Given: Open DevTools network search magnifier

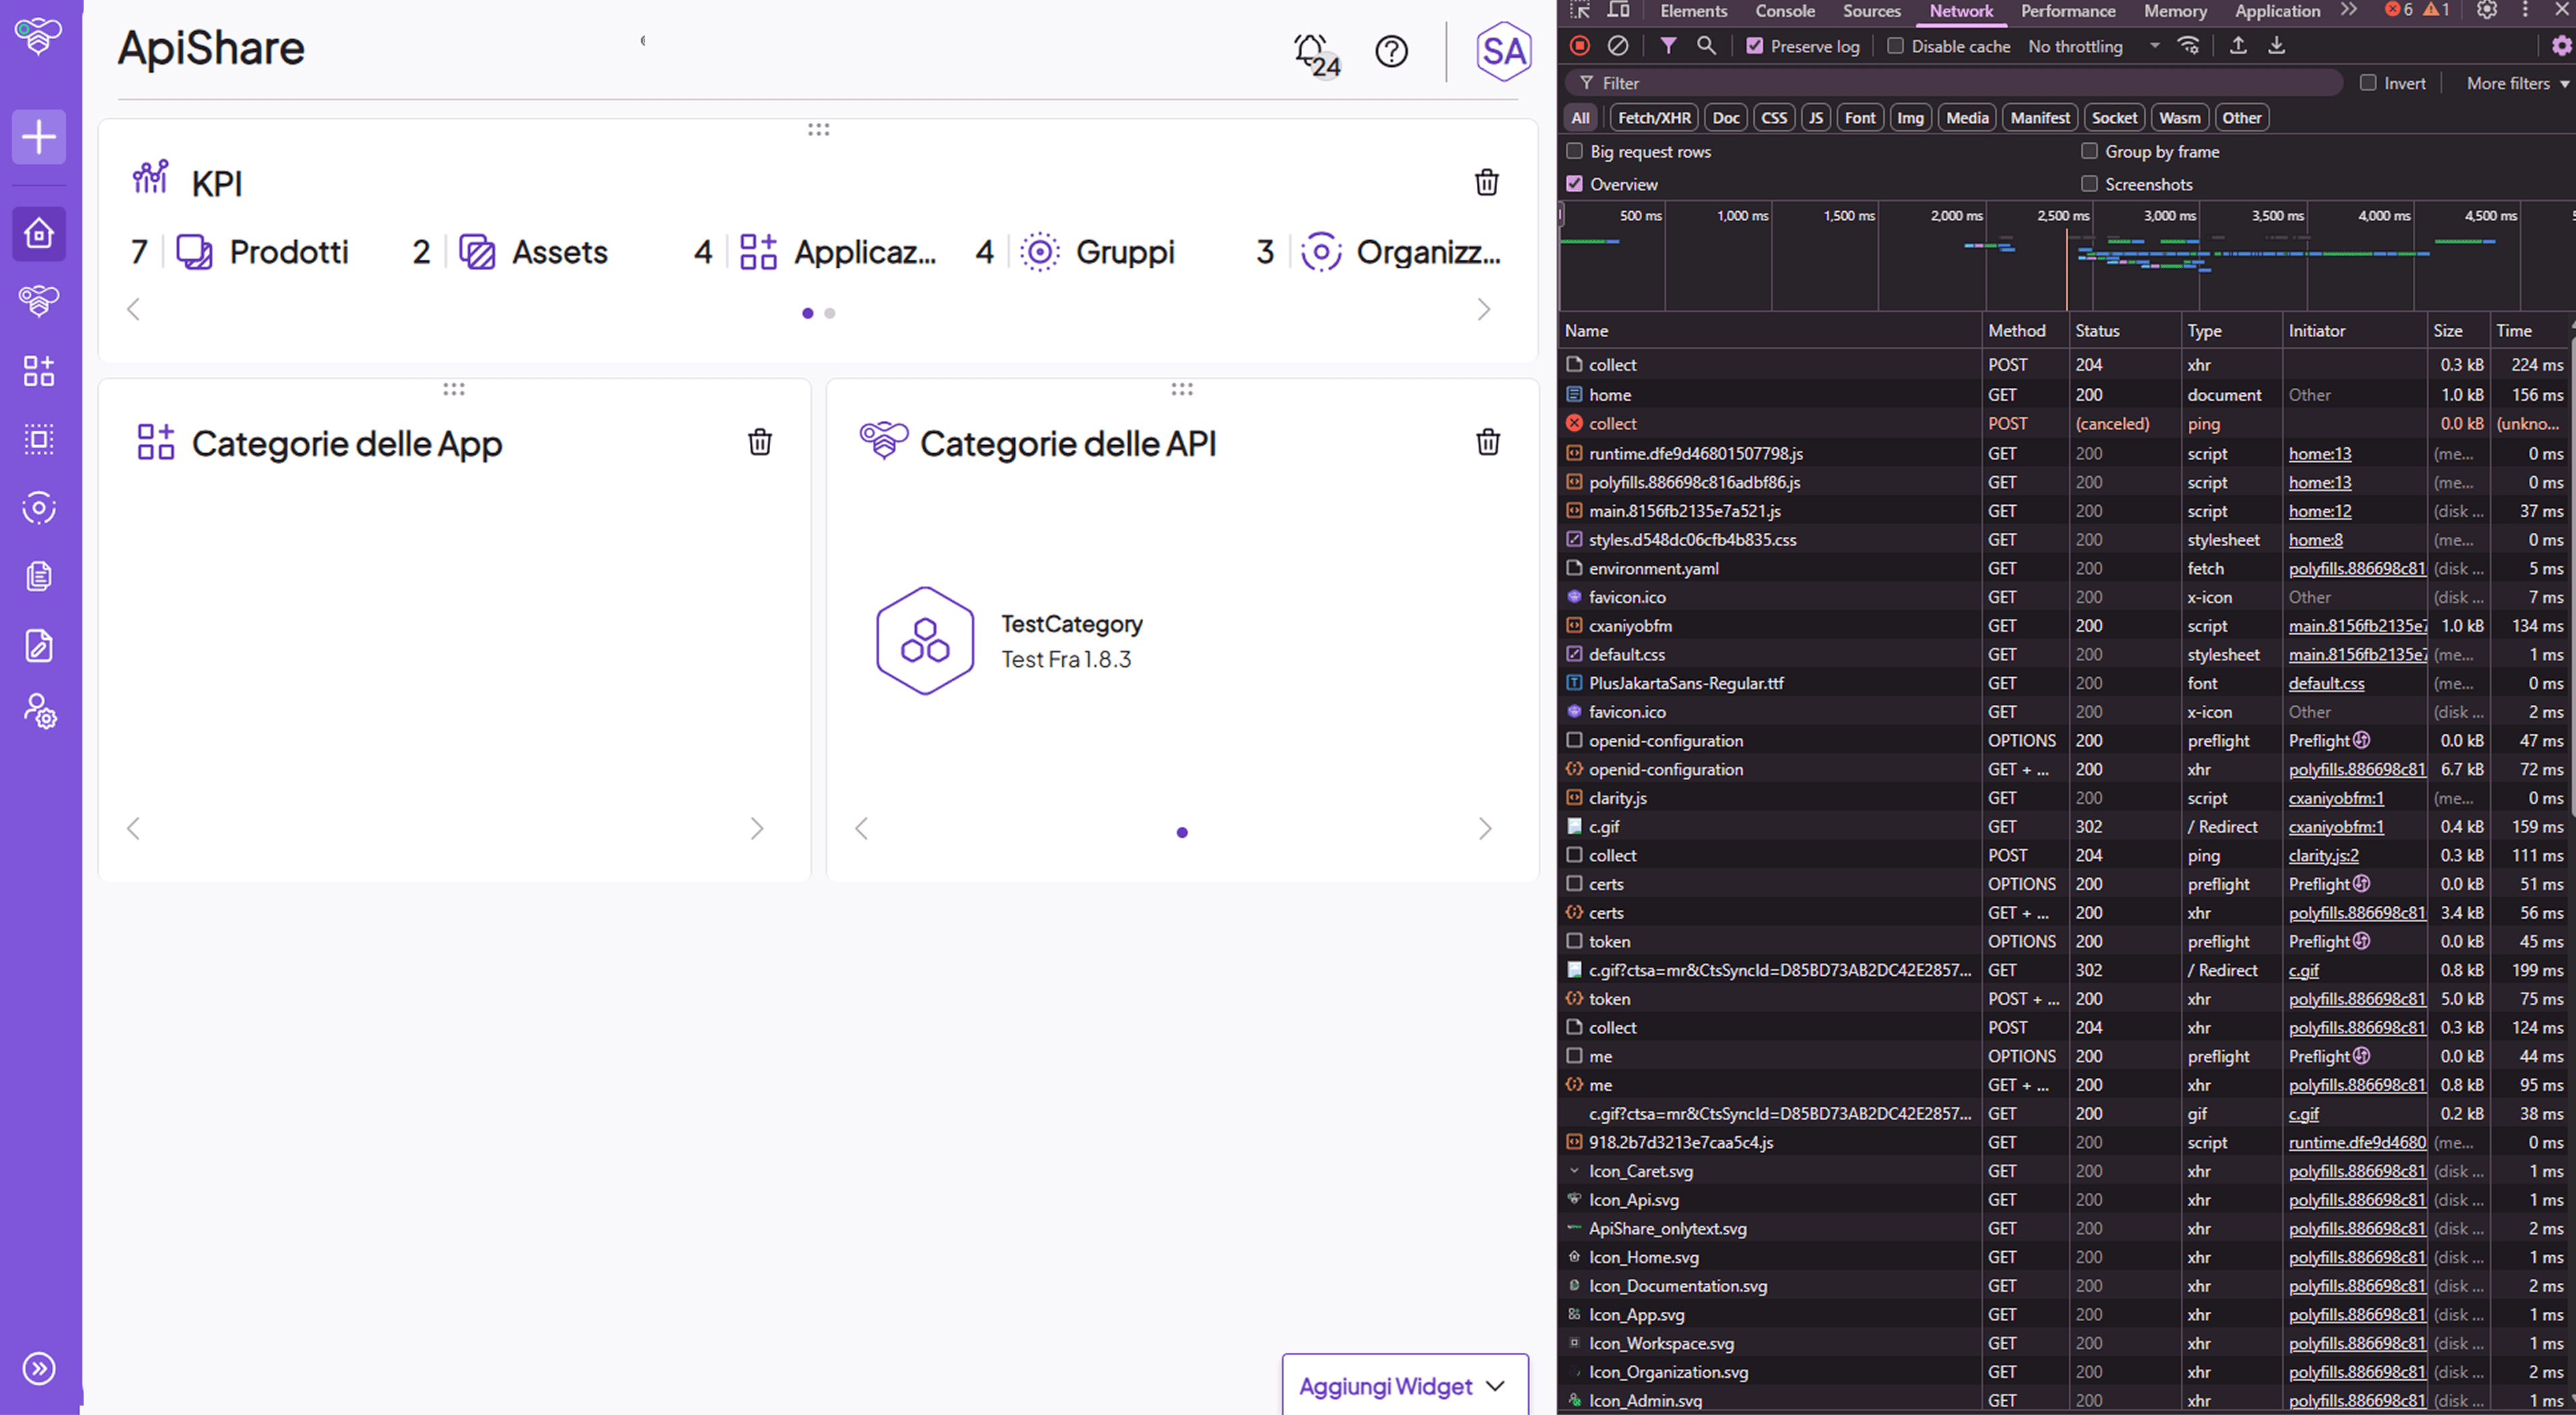Looking at the screenshot, I should [1706, 46].
